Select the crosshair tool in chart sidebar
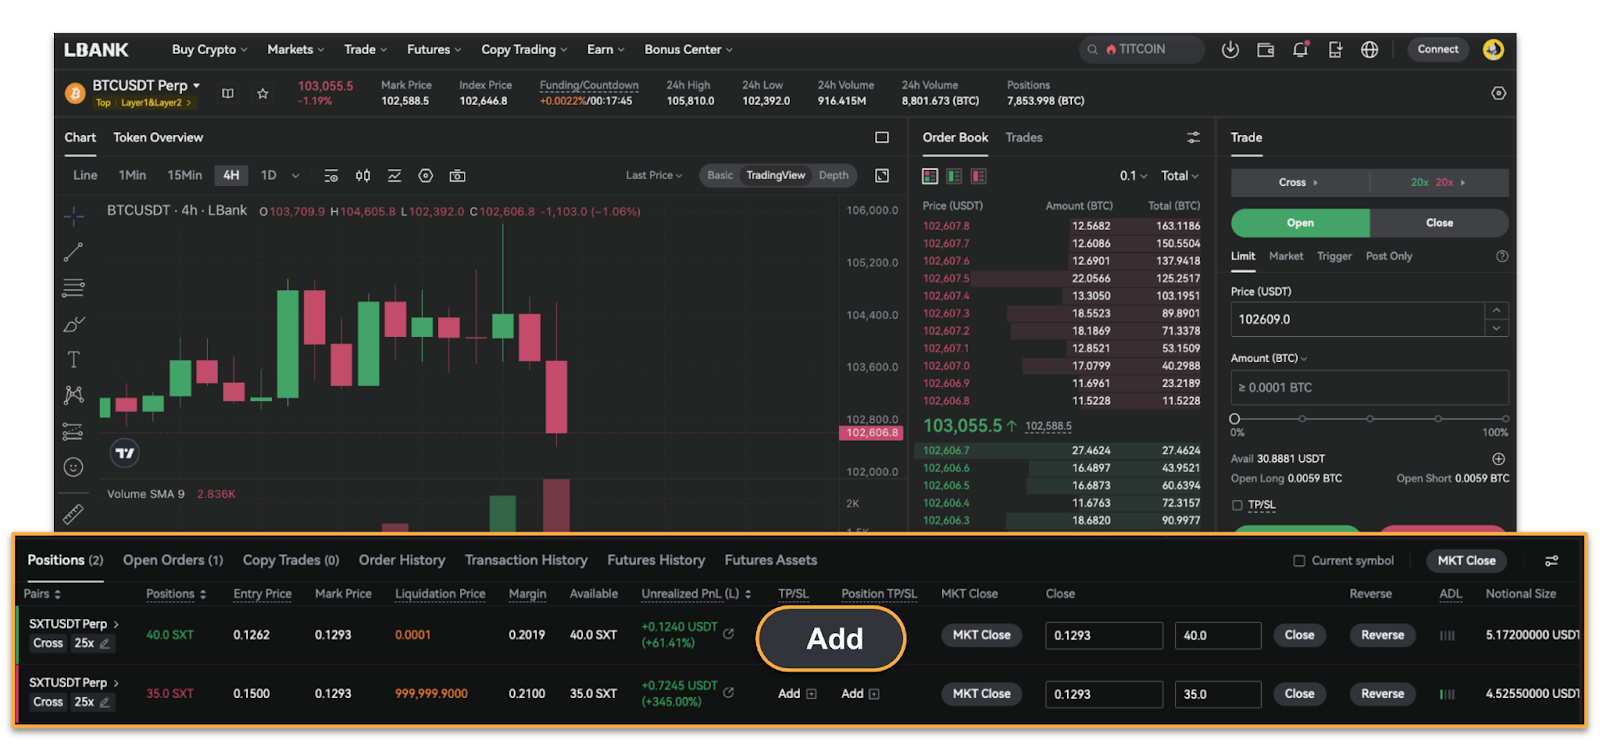This screenshot has height=744, width=1600. coord(74,215)
